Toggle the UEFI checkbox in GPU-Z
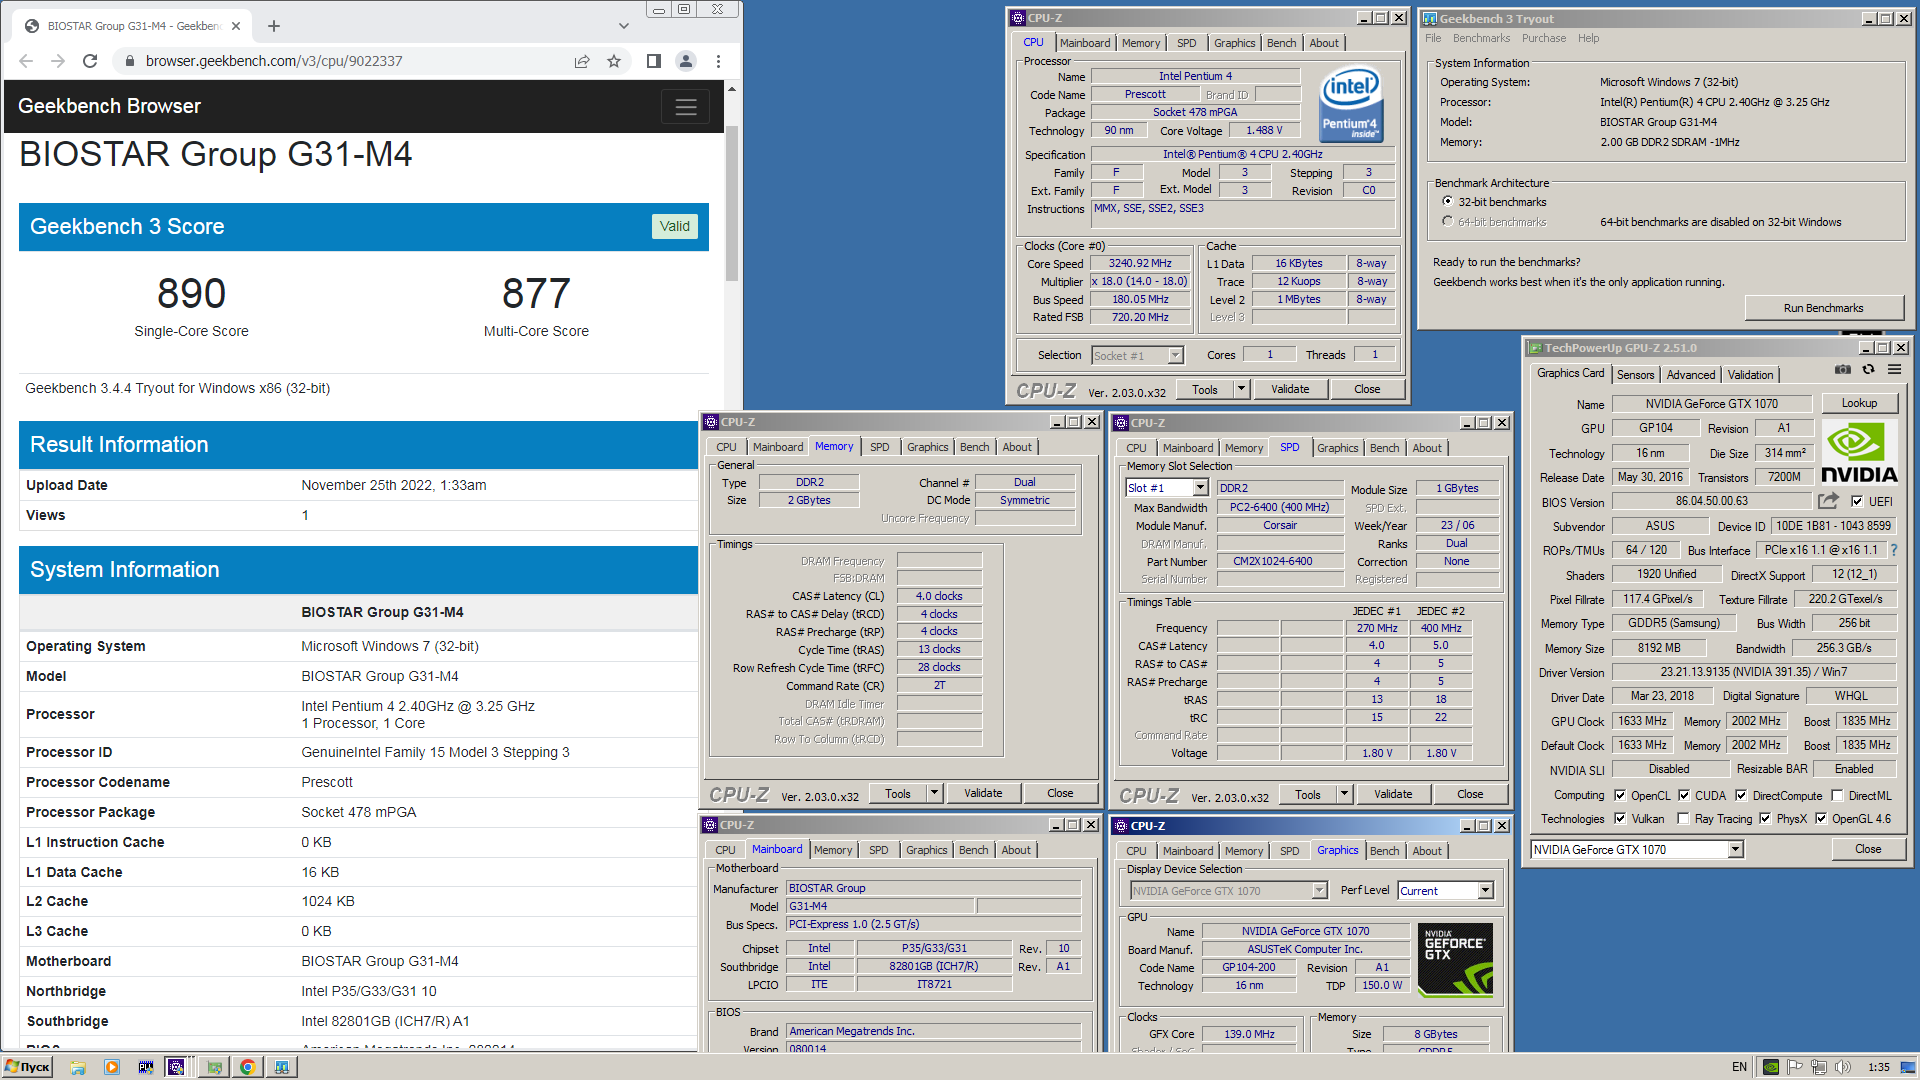 [1857, 502]
